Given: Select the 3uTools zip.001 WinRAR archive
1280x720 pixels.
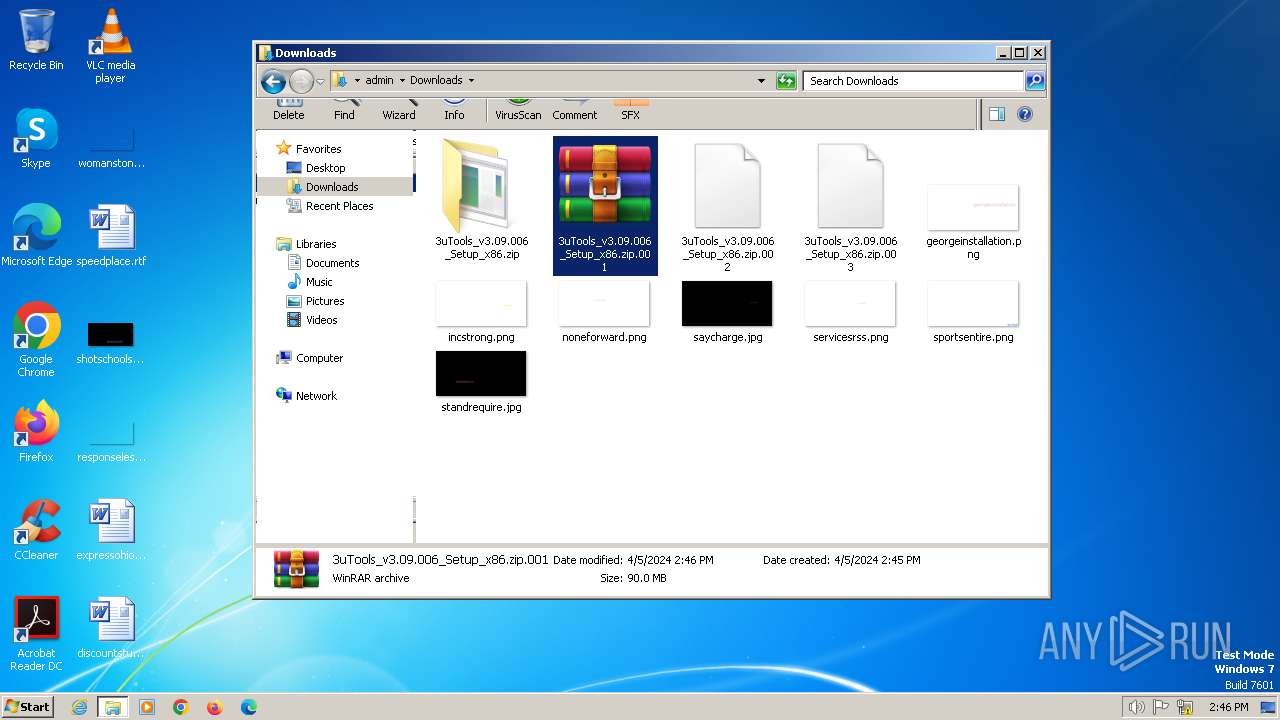Looking at the screenshot, I should (x=605, y=206).
